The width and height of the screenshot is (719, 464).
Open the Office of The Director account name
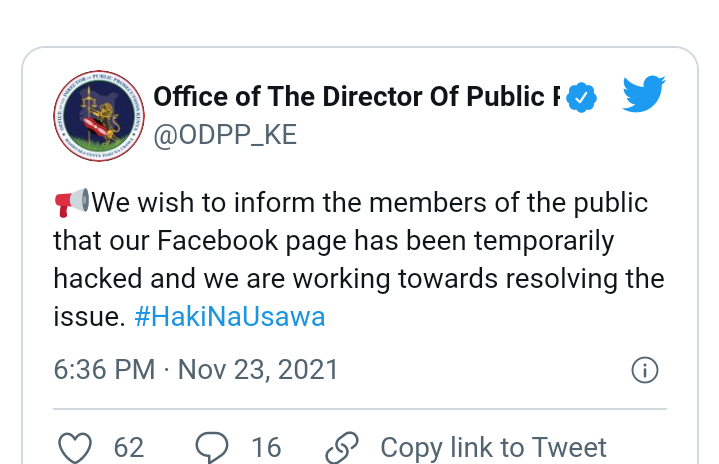tap(356, 97)
